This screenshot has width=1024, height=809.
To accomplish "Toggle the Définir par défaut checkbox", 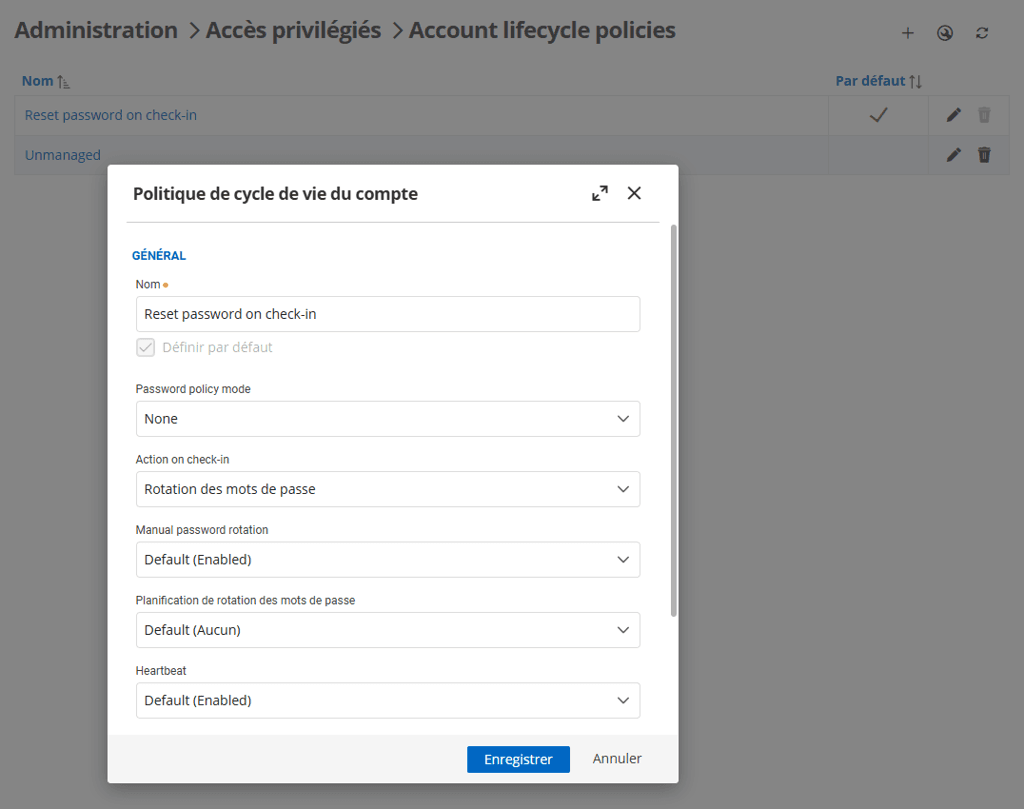I will [145, 347].
